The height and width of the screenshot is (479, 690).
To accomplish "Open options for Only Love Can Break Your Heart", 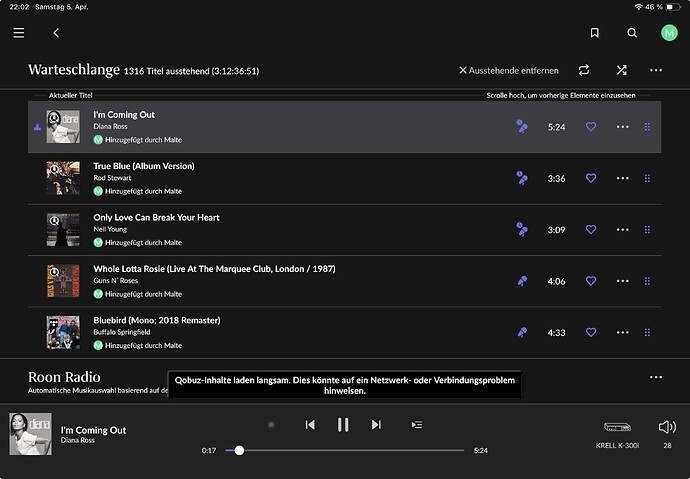I will [x=622, y=230].
